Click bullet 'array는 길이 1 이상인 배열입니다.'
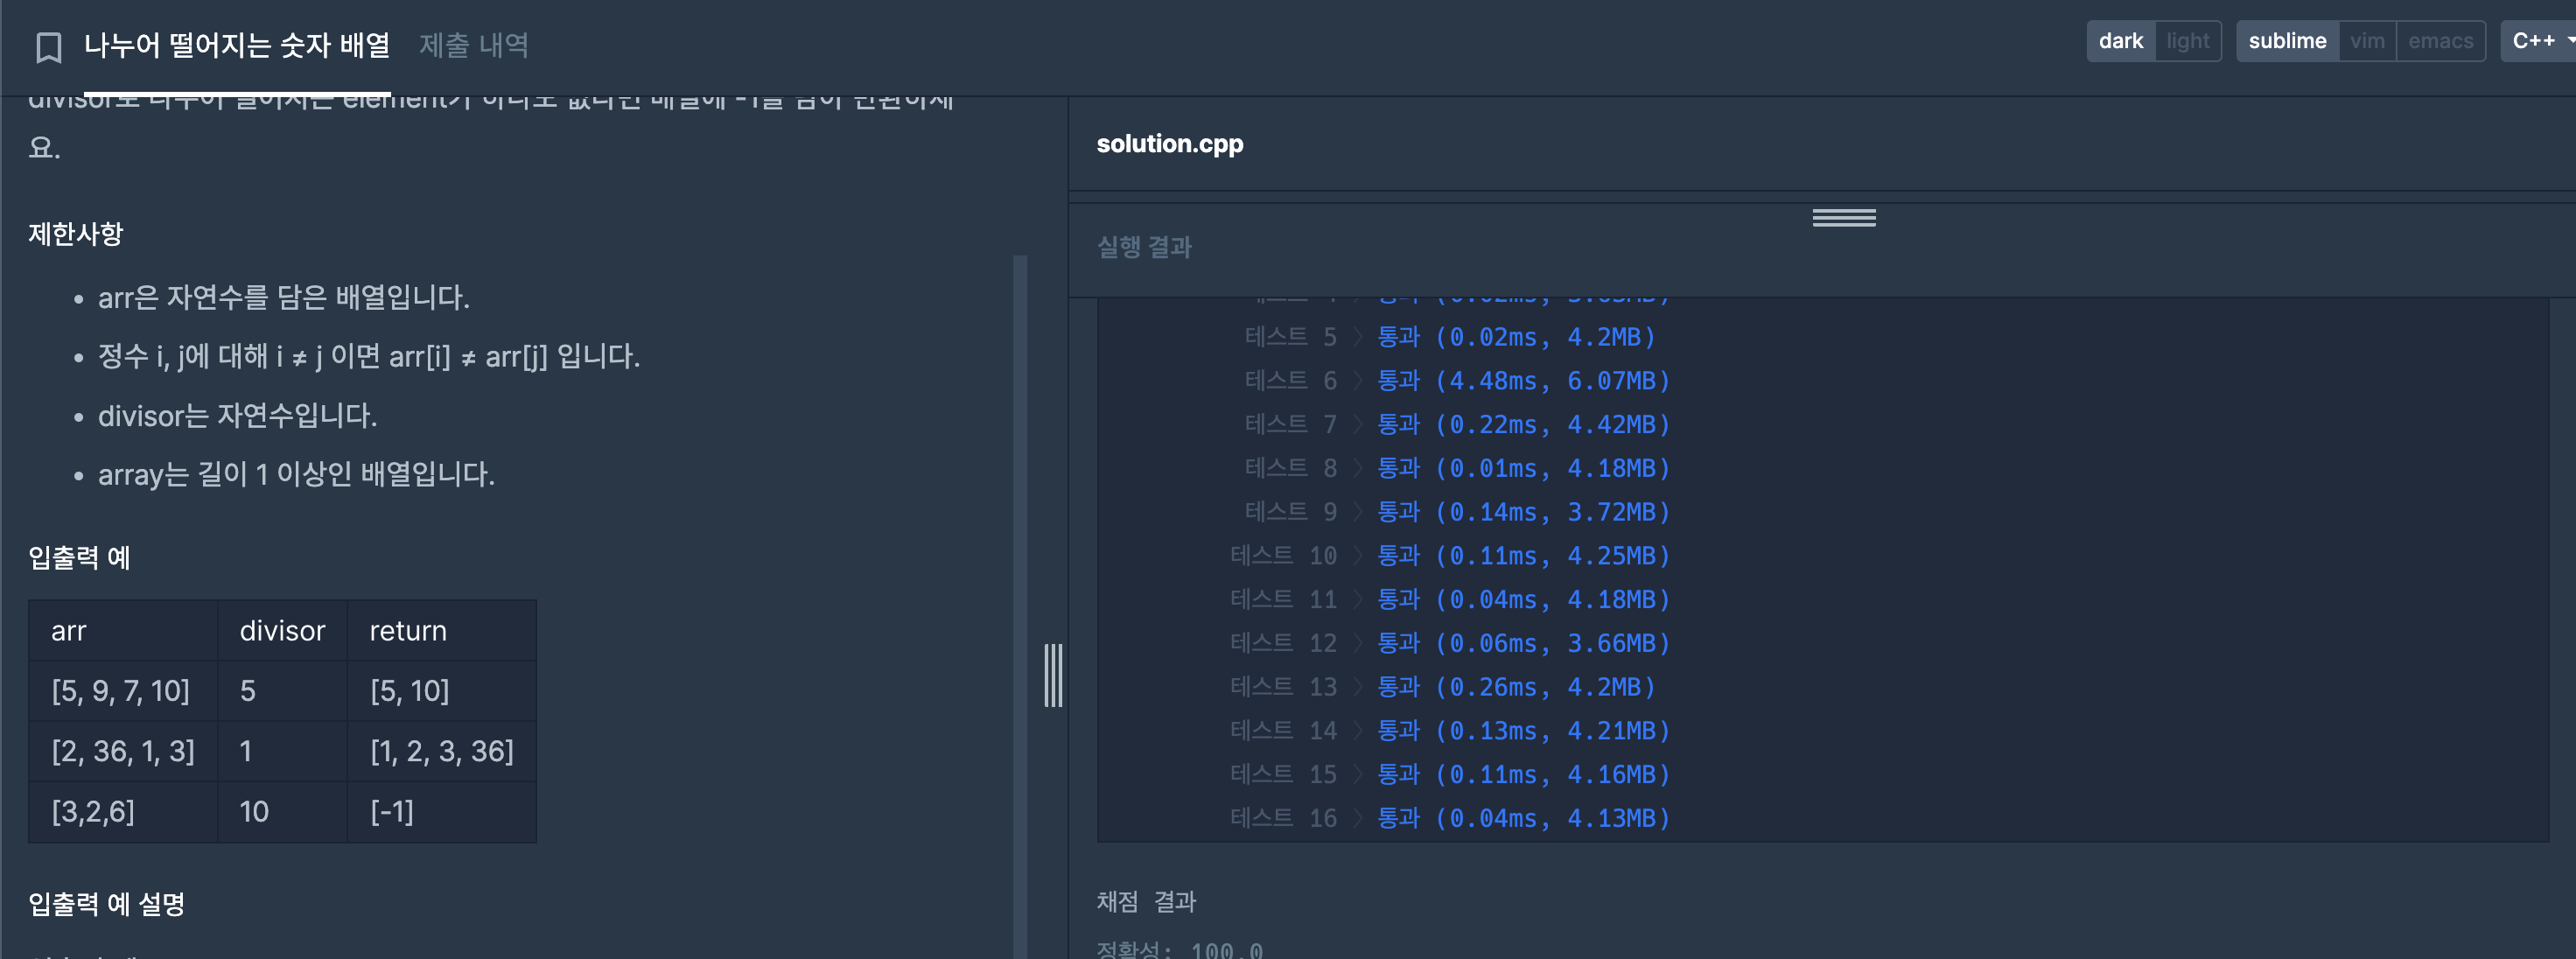This screenshot has height=959, width=2576. (x=296, y=474)
